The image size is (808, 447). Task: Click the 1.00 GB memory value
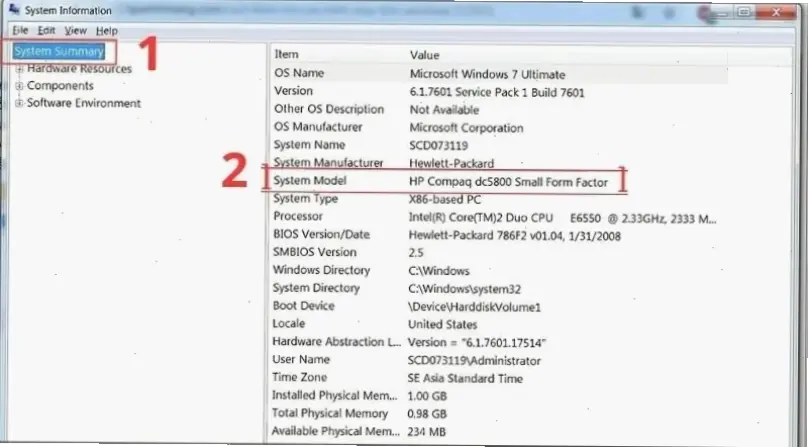click(427, 396)
